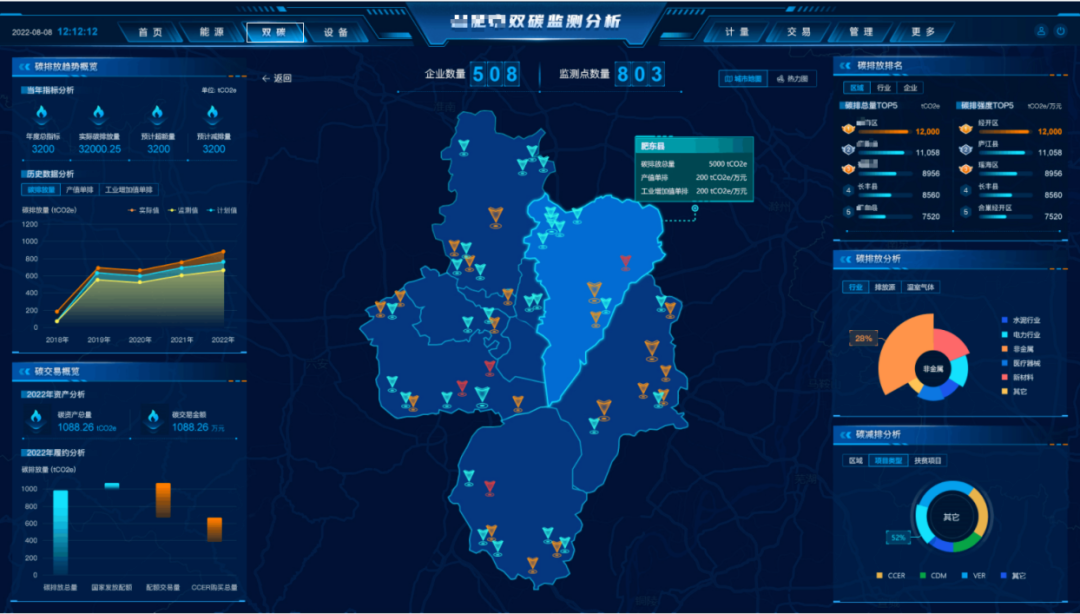Screen dimensions: 1080x614
Task: Click the 返回 back link
Action: pyautogui.click(x=276, y=78)
